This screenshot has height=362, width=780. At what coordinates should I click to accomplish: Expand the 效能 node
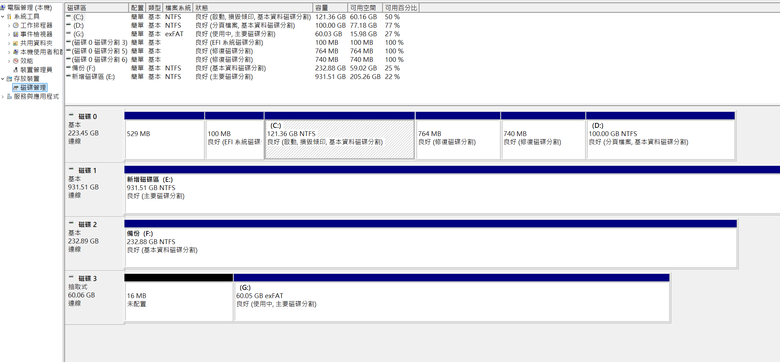(x=9, y=61)
